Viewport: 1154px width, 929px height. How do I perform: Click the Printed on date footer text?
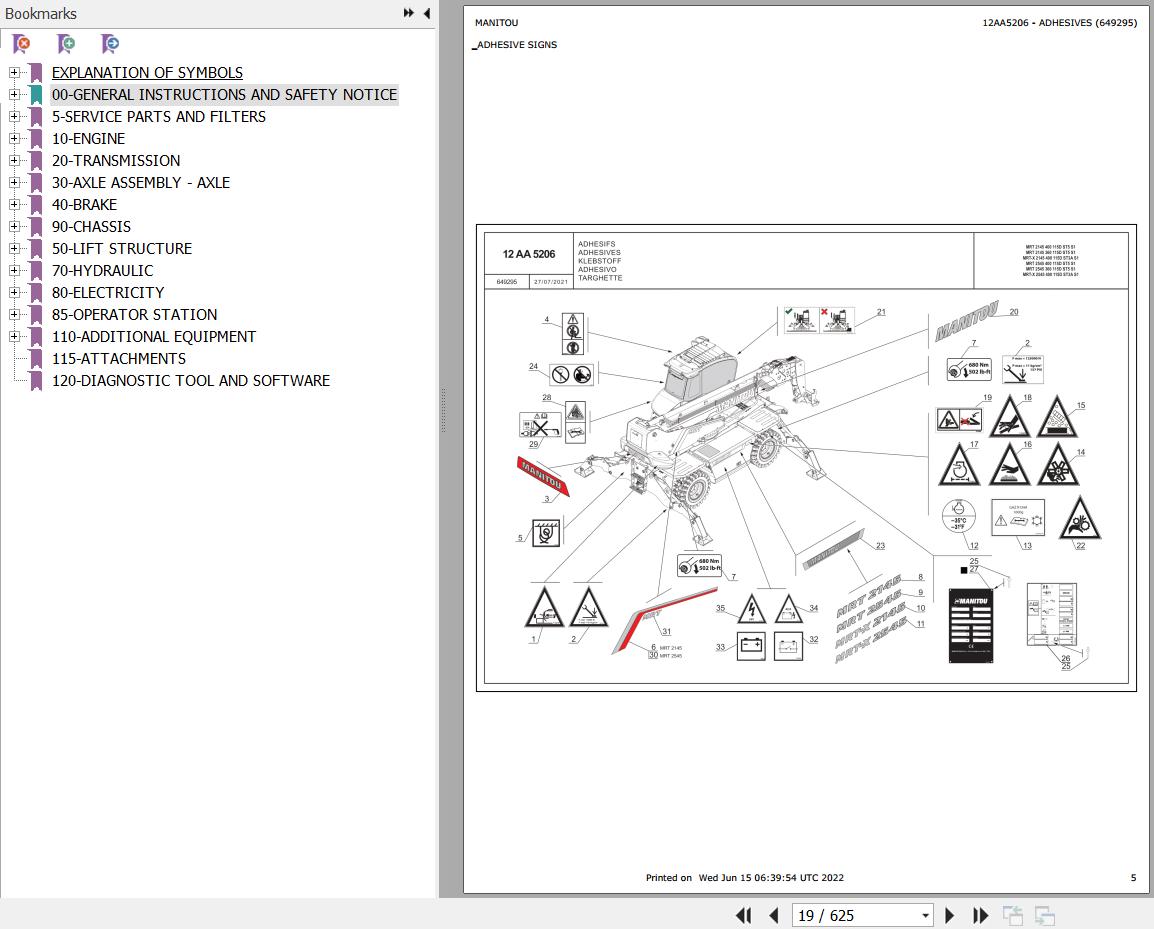(745, 877)
